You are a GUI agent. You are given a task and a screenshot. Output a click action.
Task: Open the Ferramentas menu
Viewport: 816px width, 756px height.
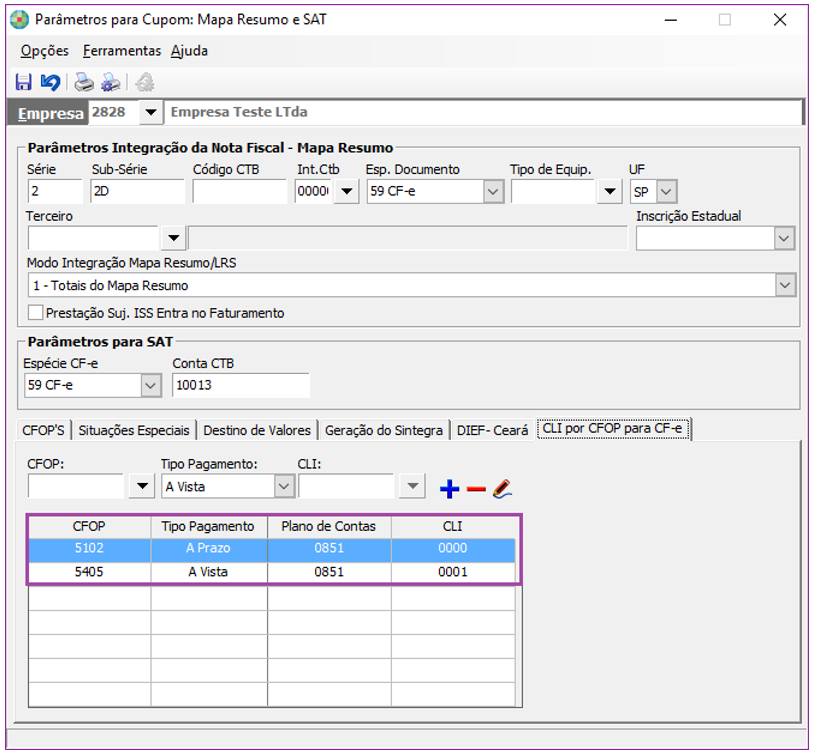pos(122,51)
